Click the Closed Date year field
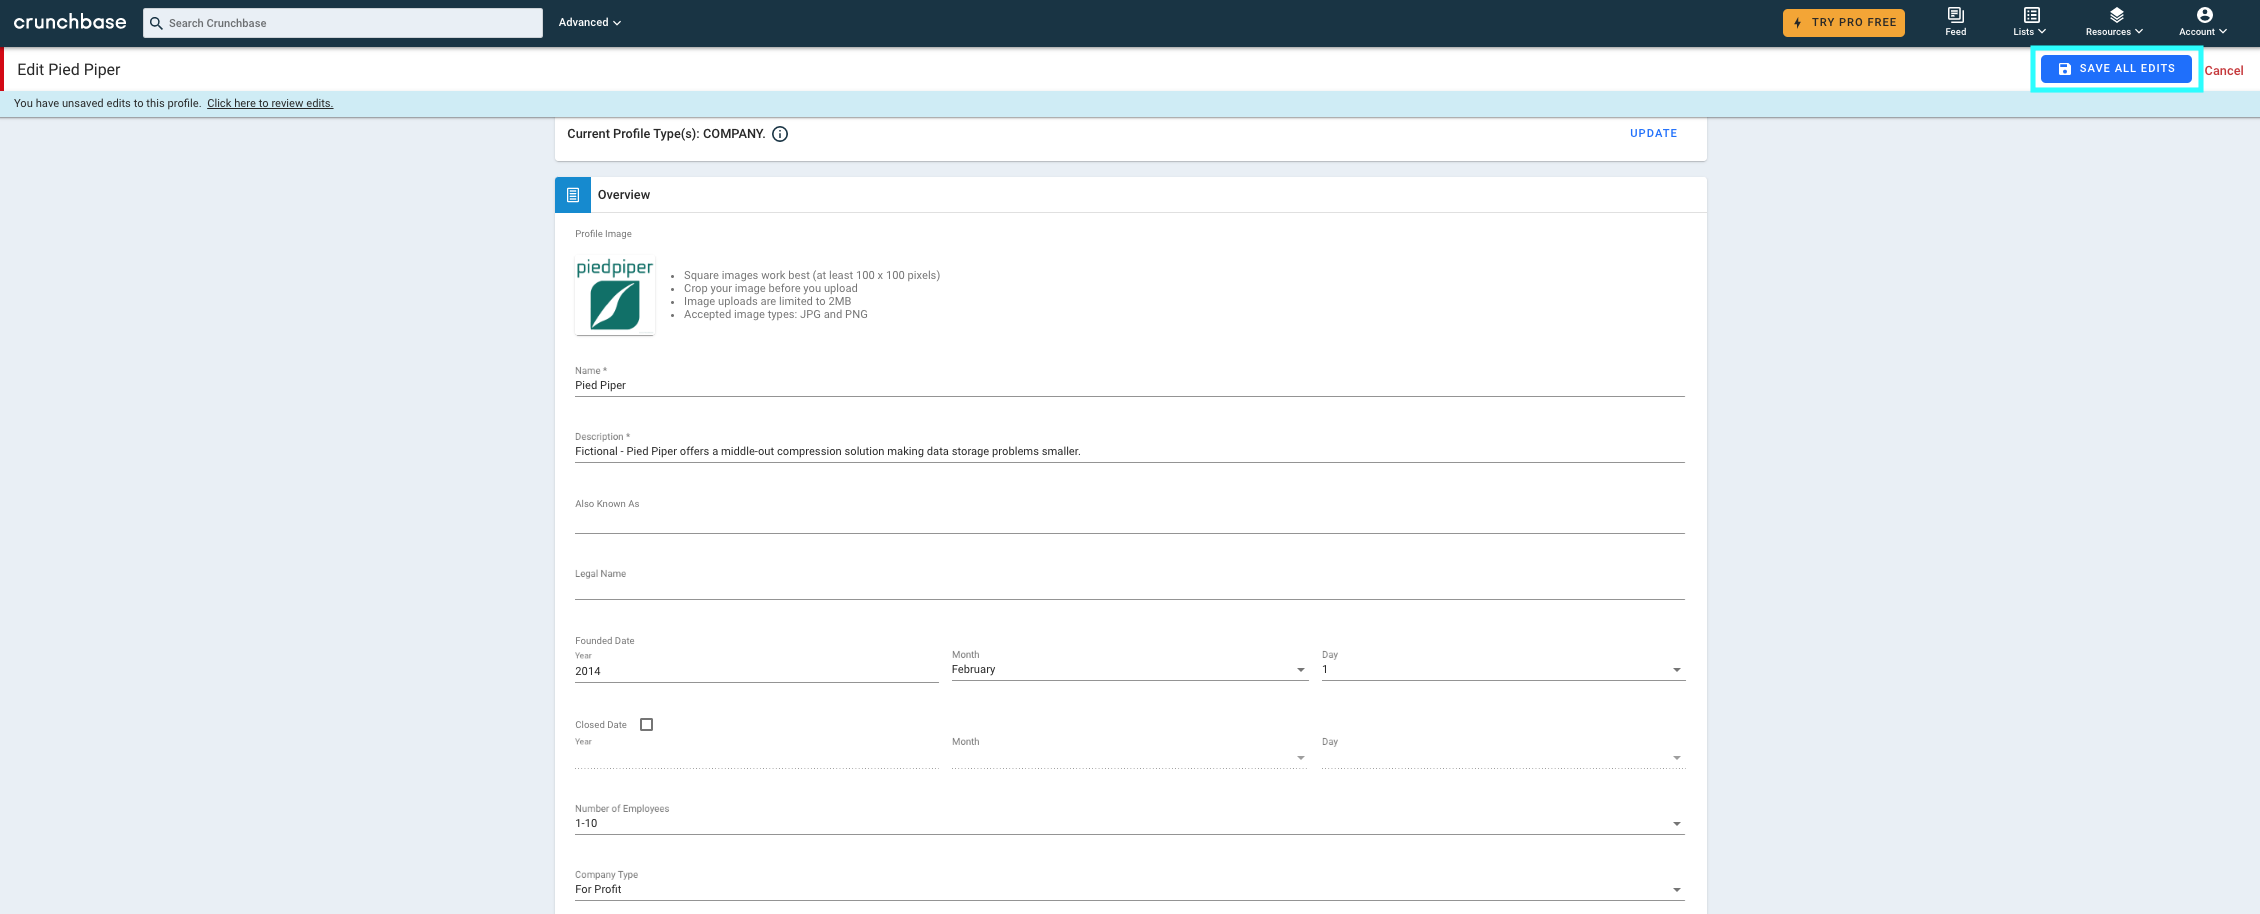 tap(756, 757)
